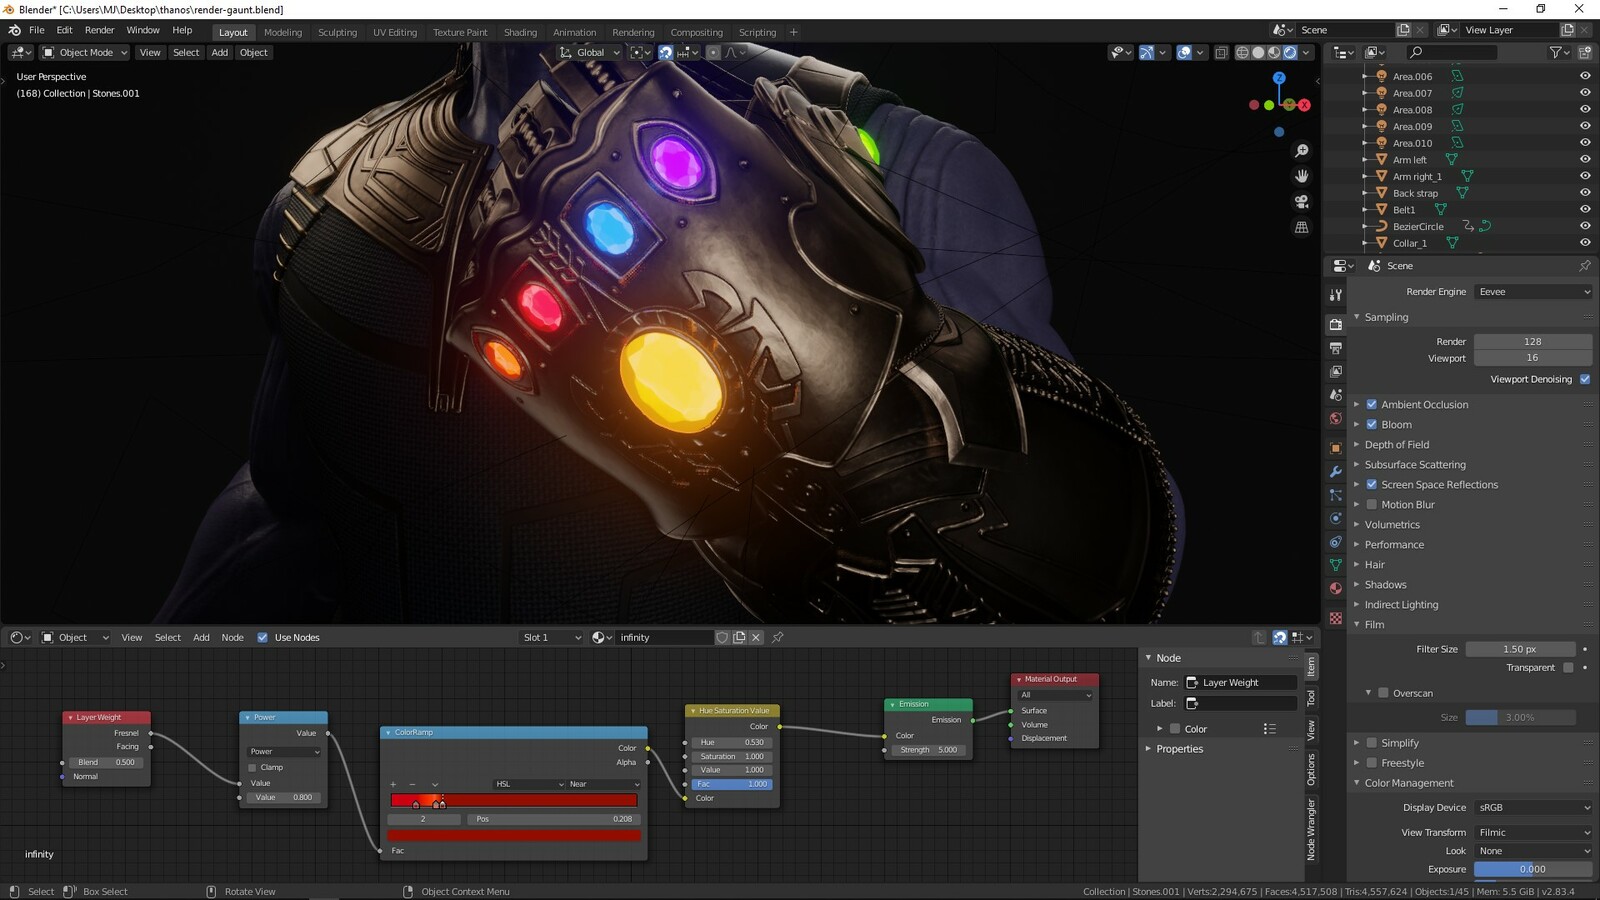Open the Object properties tab icon
The width and height of the screenshot is (1600, 900).
pos(1335,448)
